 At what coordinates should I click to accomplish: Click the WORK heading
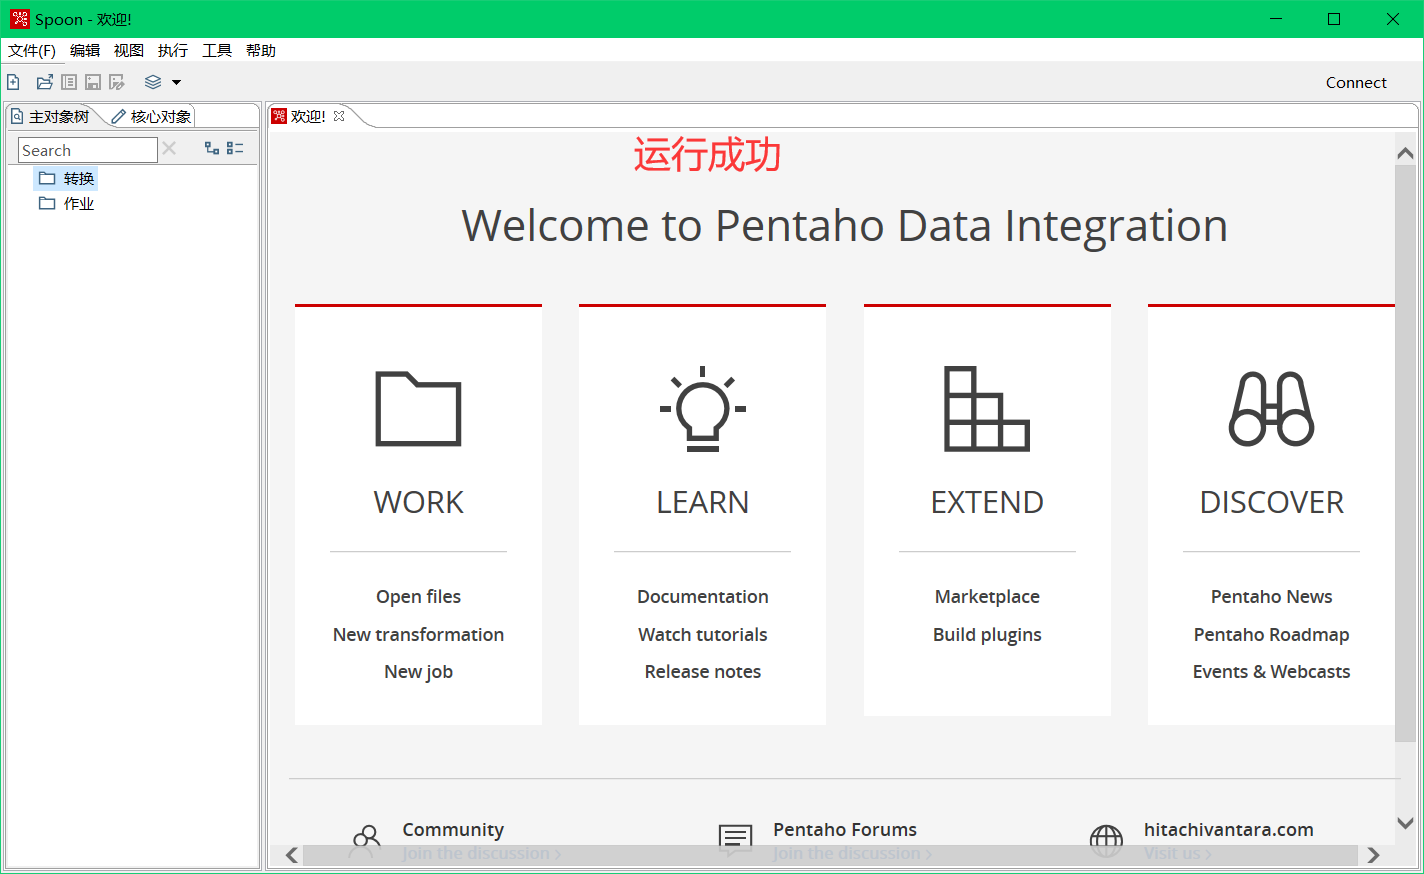click(418, 502)
